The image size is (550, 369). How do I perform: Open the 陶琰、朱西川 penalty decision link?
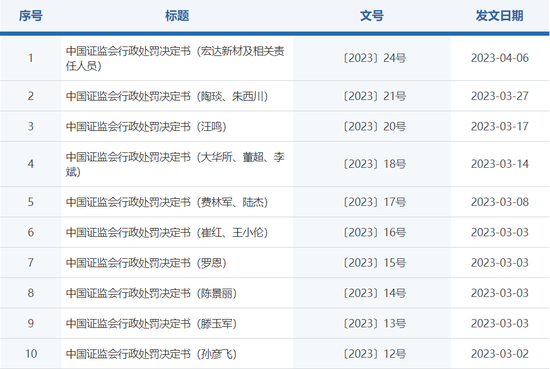point(167,96)
